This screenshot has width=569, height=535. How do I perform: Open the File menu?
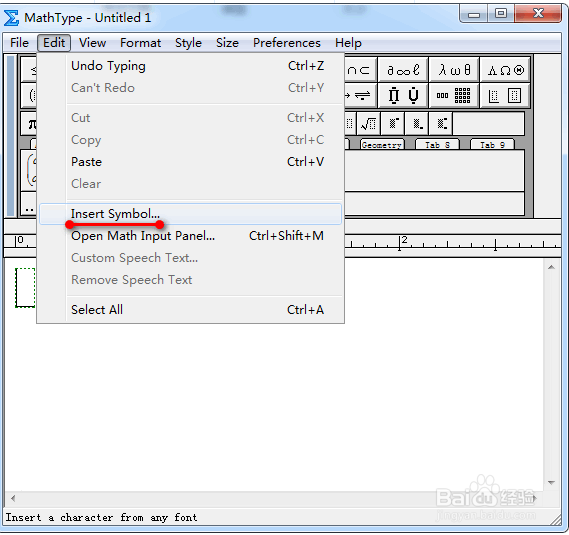point(19,43)
